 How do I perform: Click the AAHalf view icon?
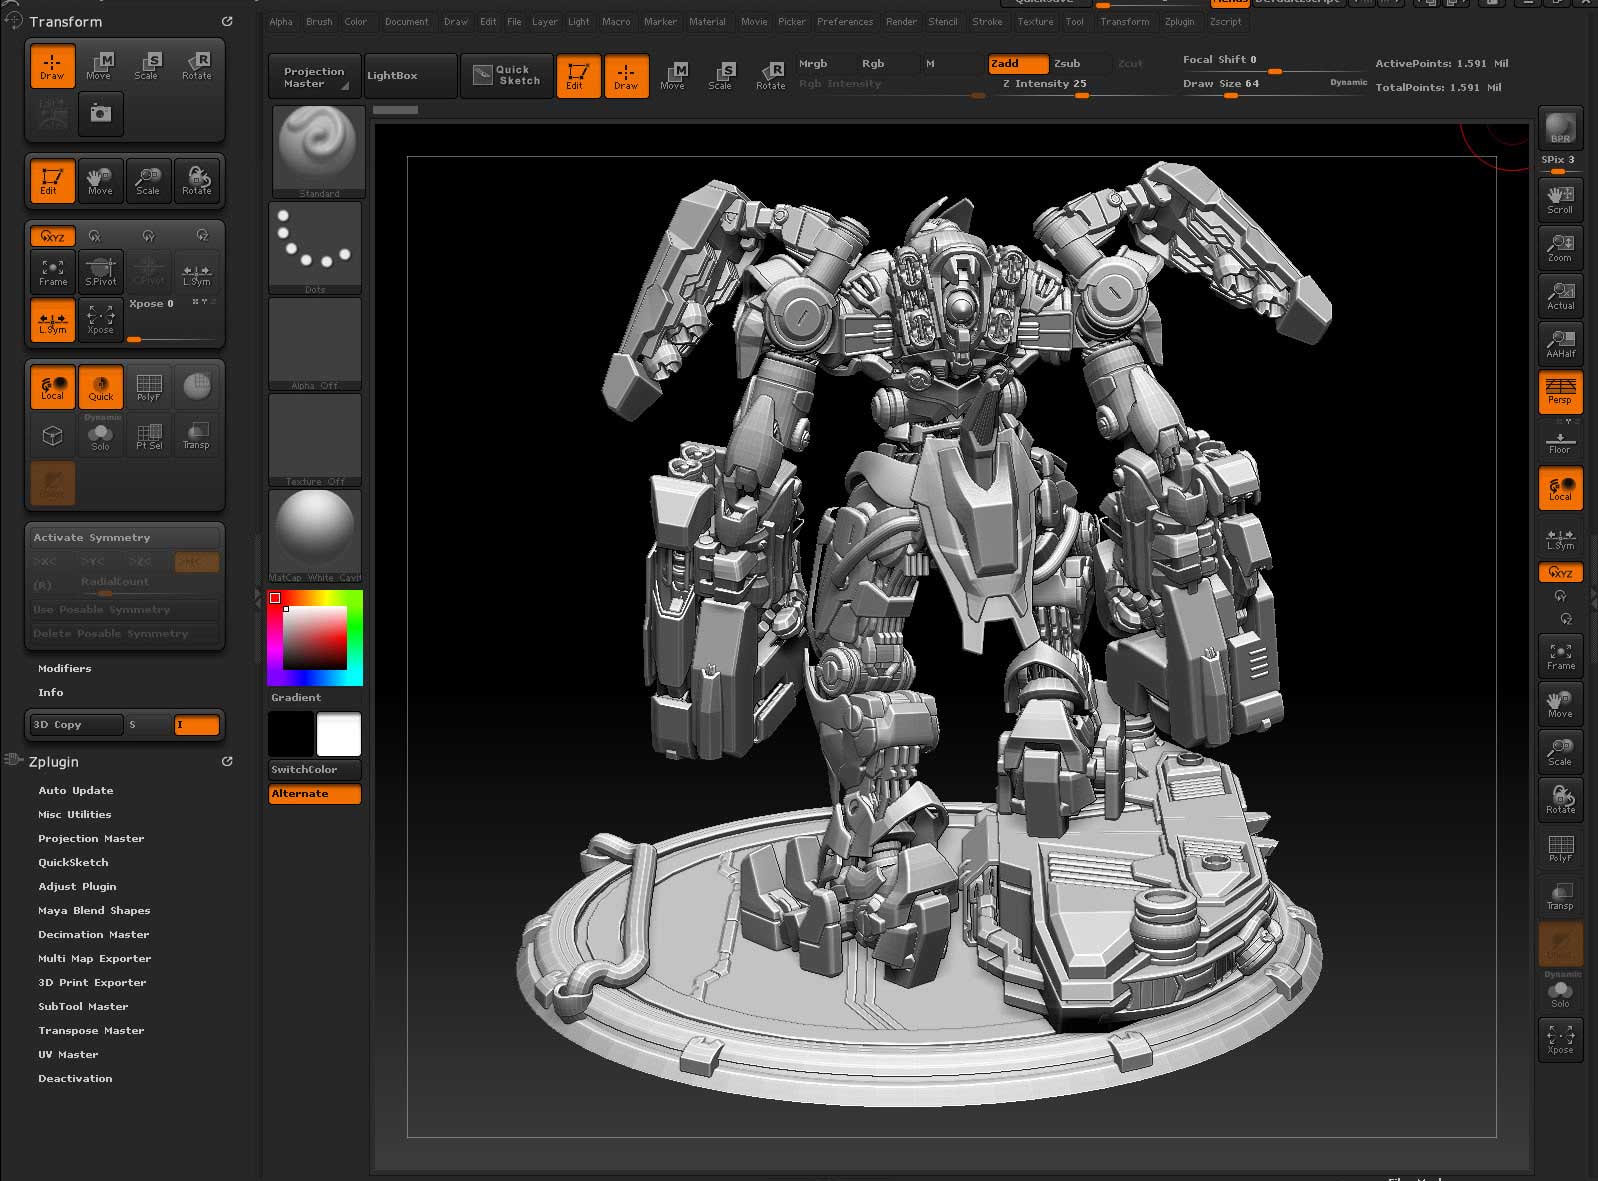(1559, 343)
